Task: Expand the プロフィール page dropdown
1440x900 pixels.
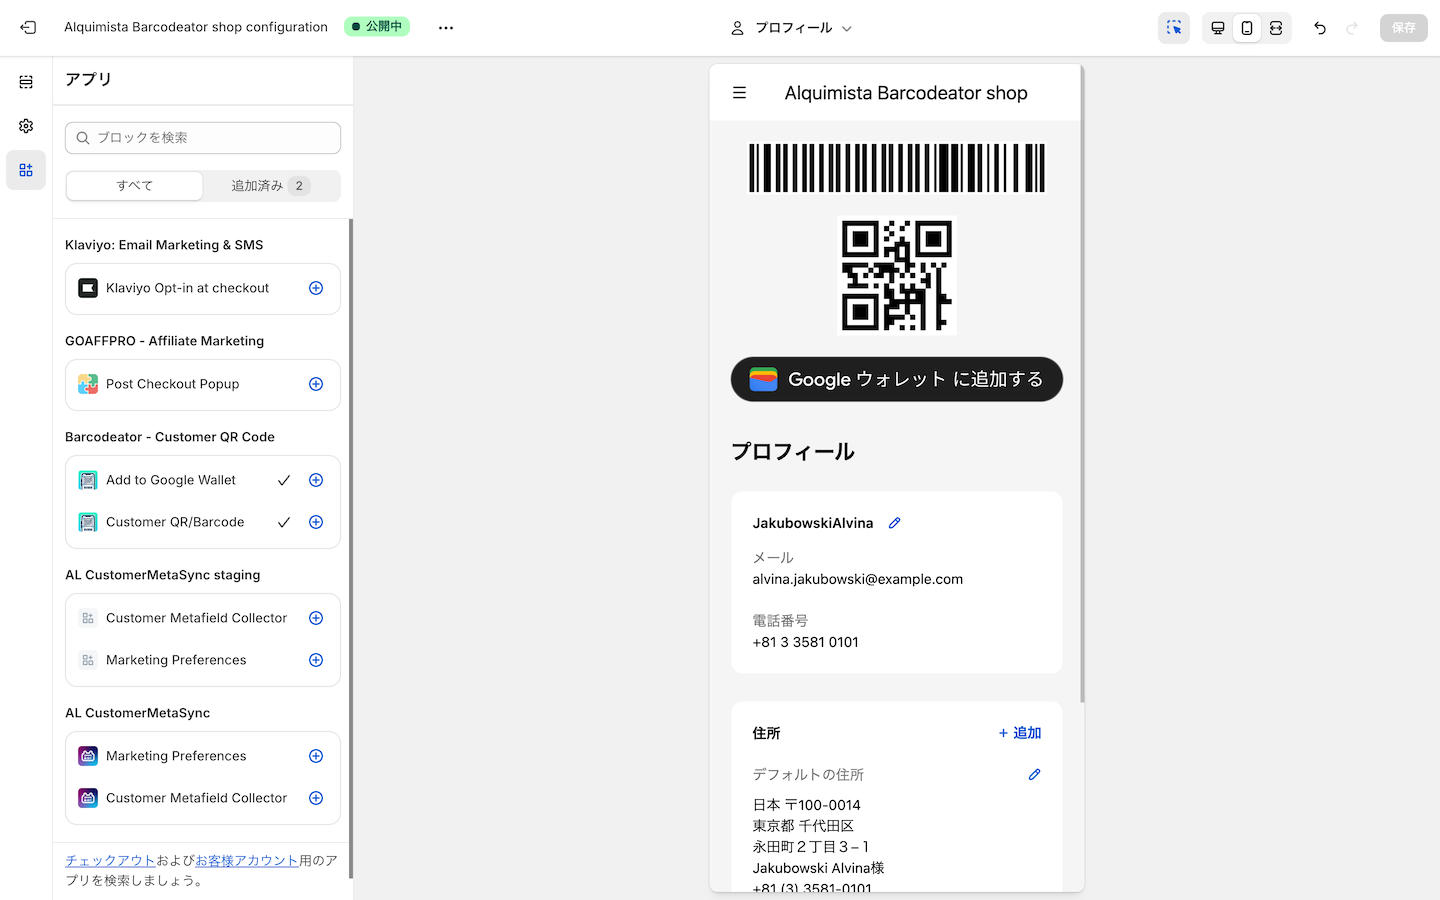Action: tap(792, 28)
